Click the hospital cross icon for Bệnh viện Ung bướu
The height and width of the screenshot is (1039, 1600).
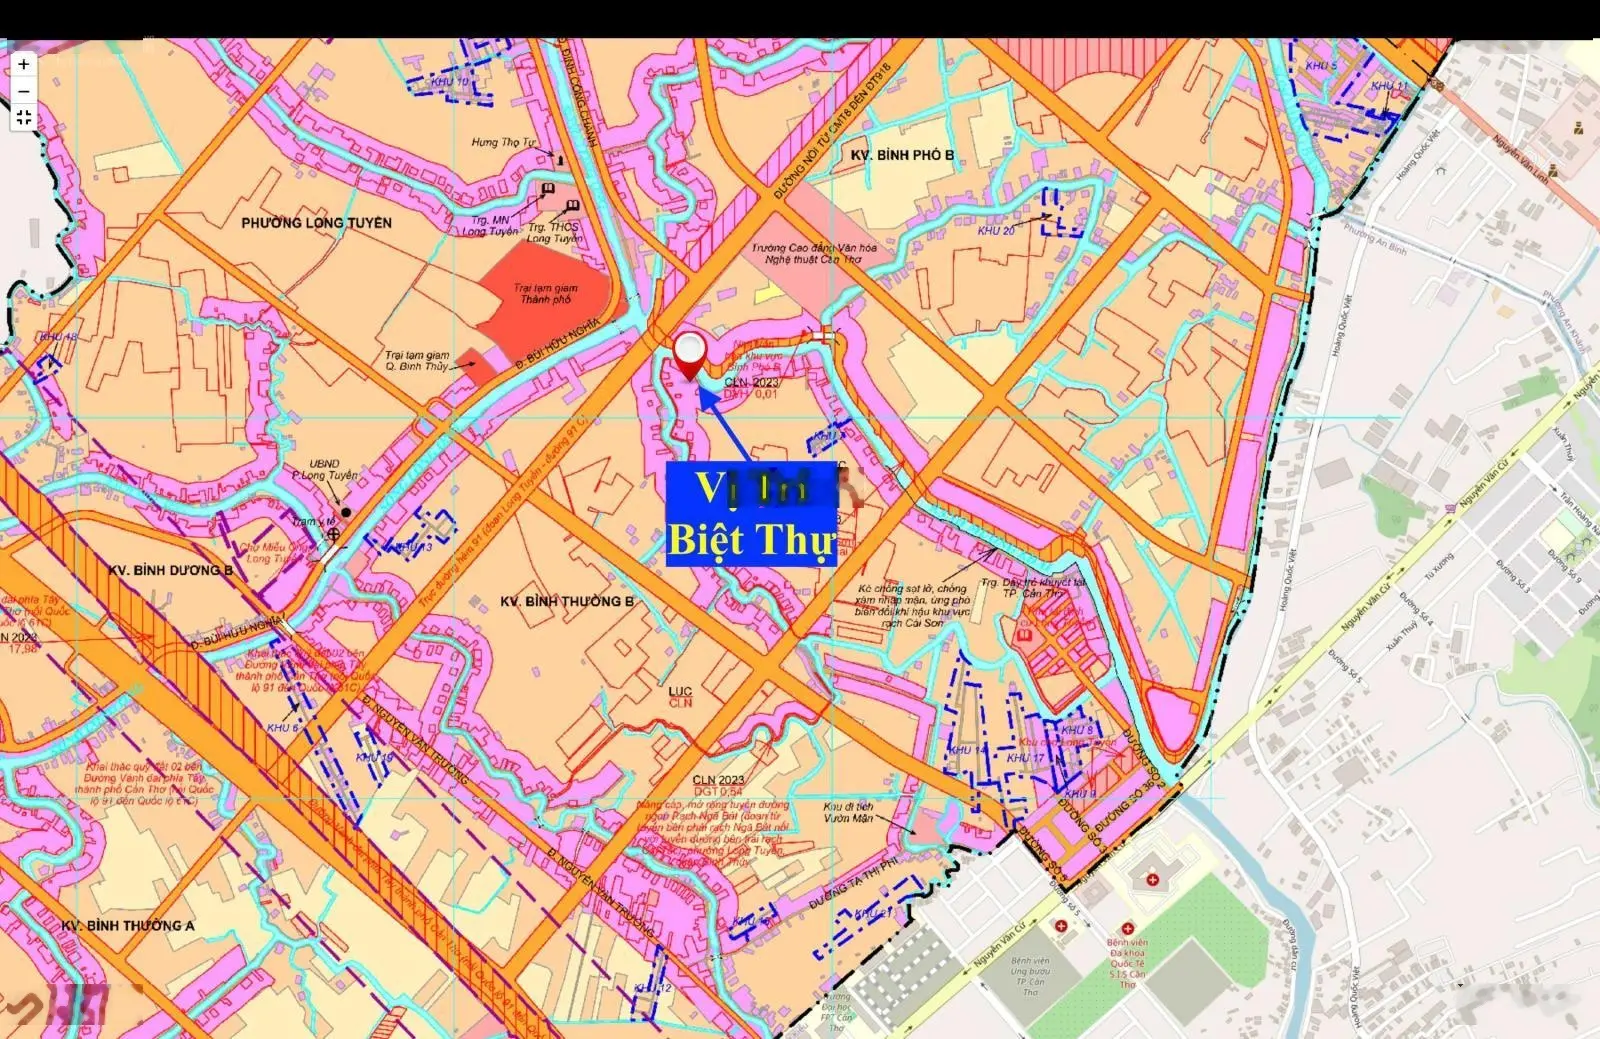(1060, 927)
